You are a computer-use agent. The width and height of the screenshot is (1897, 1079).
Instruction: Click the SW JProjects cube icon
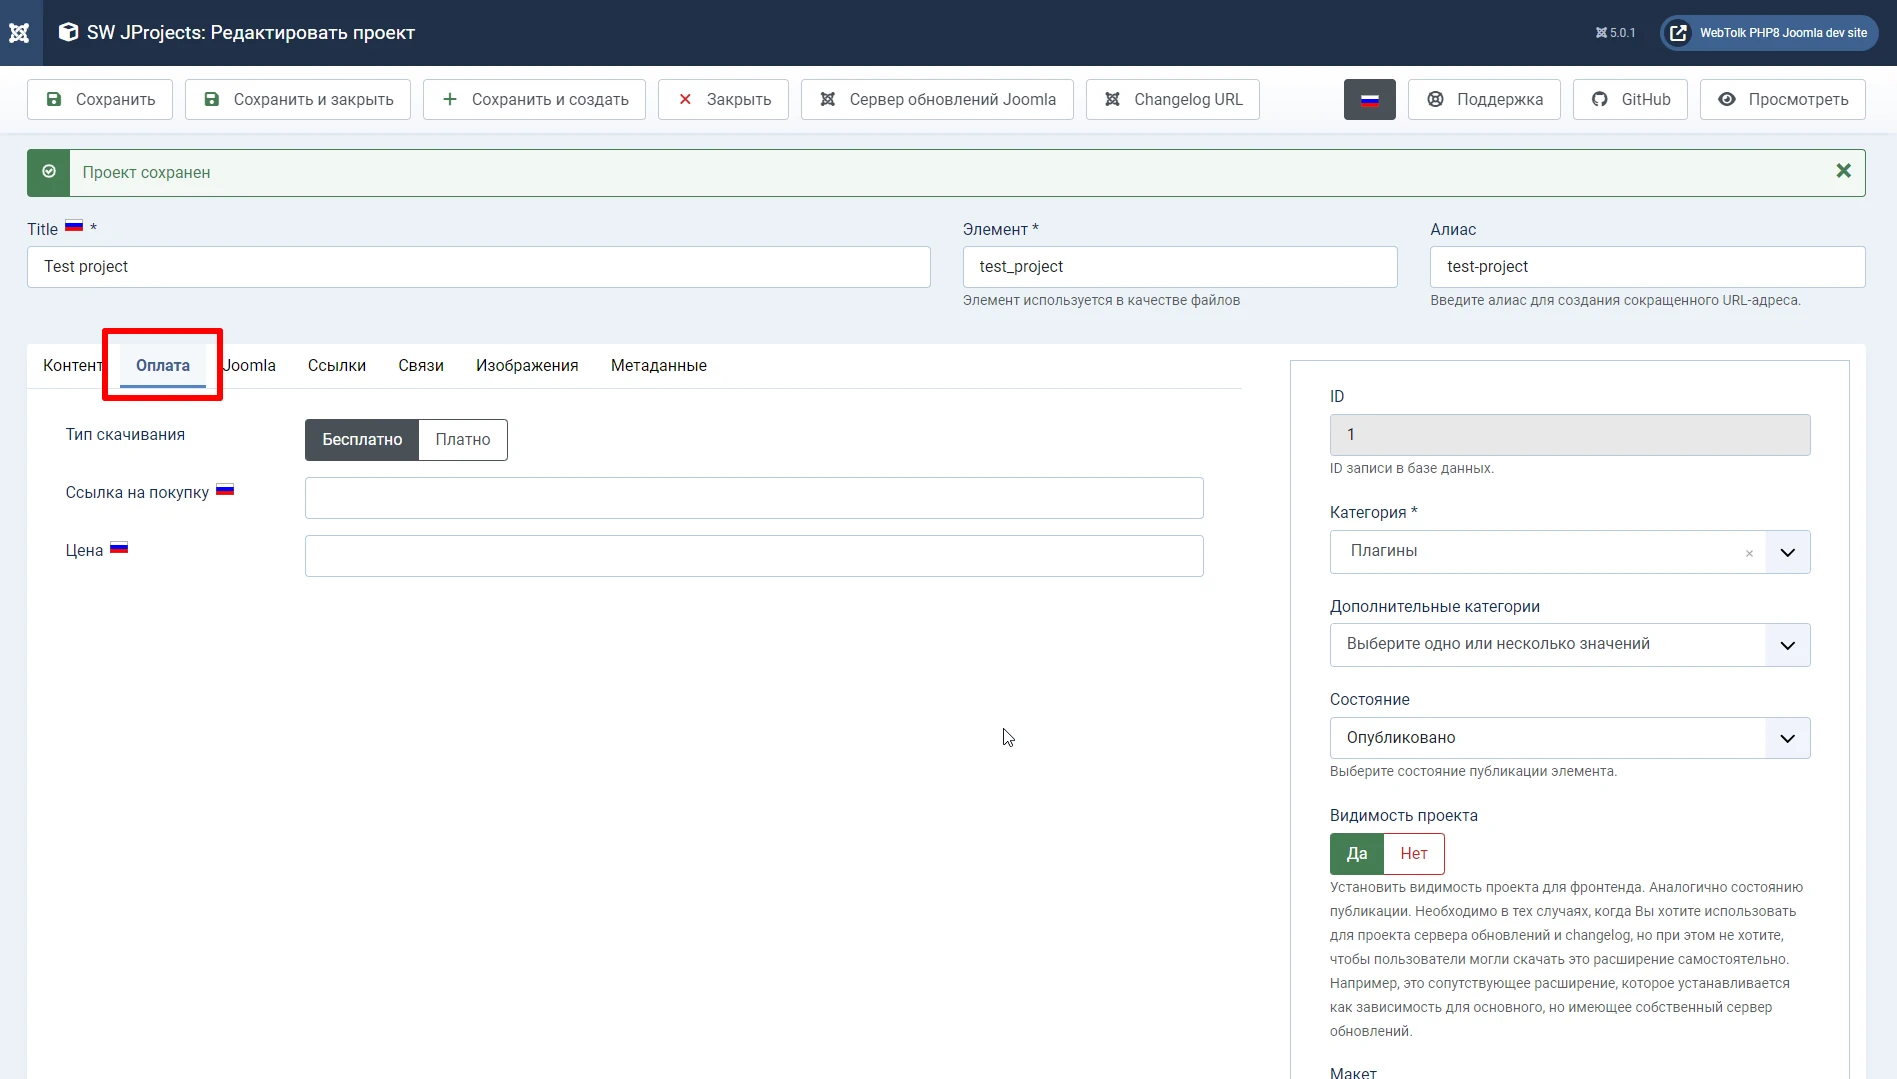pos(68,32)
